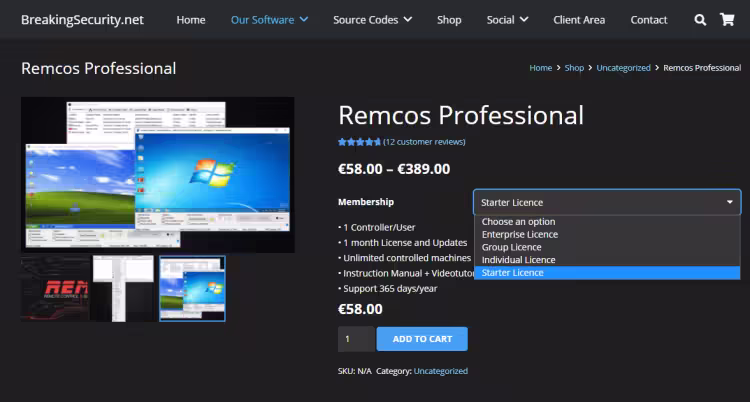Click the '1 Controller/User' bullet text
750x402 pixels.
(377, 227)
